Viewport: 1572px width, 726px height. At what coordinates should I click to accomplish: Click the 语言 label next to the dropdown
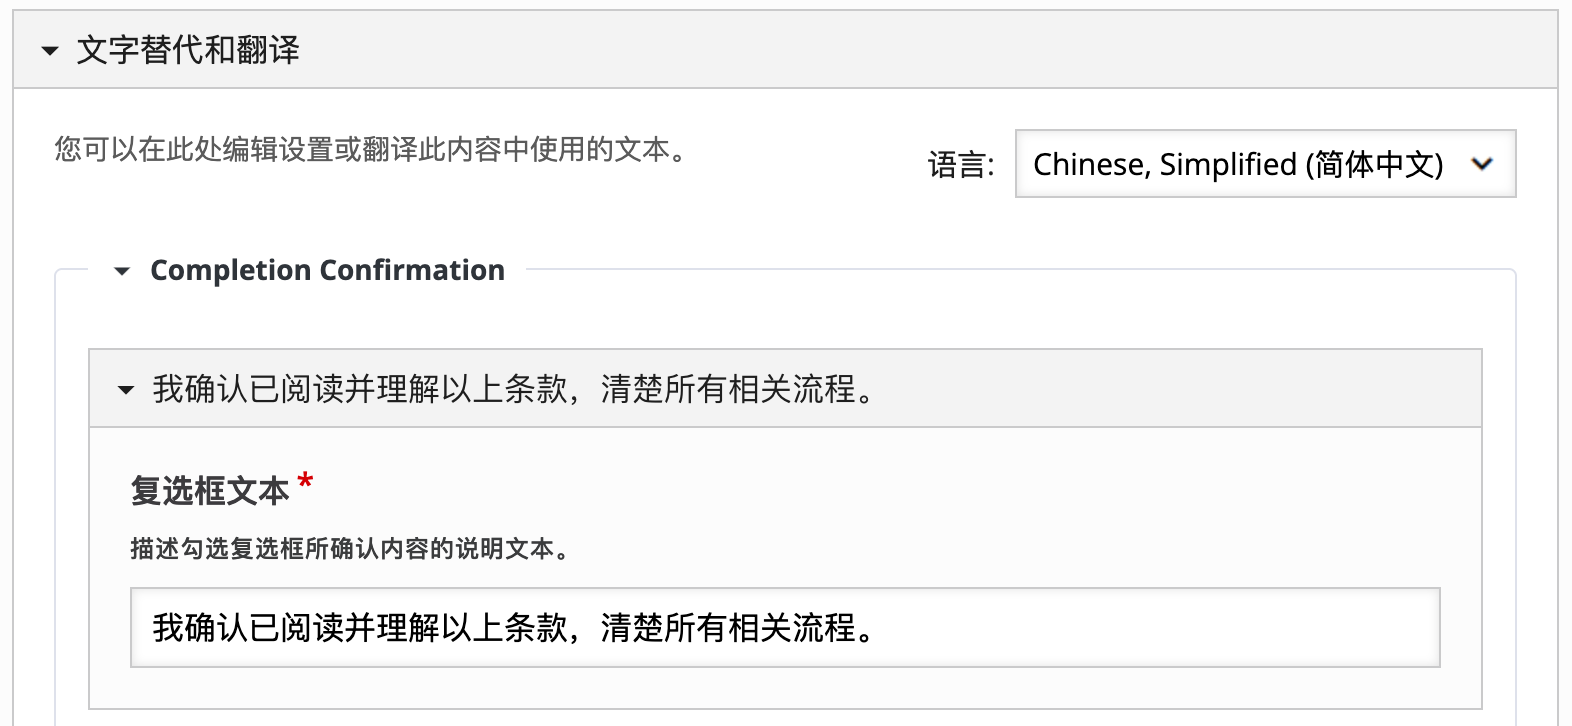tap(962, 163)
